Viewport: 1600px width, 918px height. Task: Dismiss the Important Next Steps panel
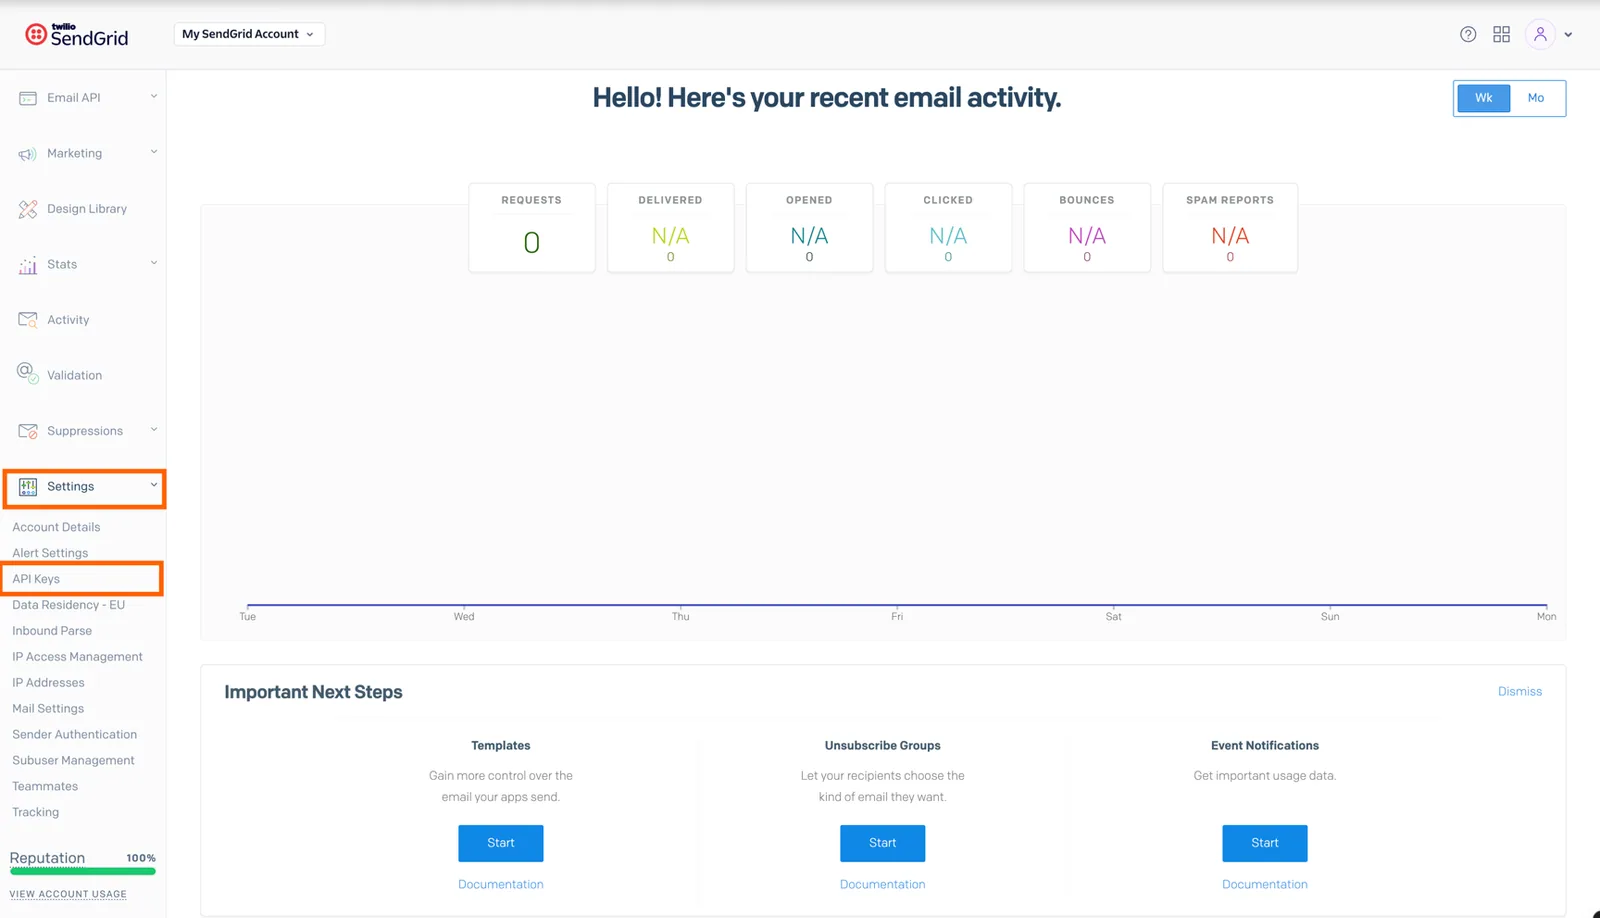[1520, 692]
